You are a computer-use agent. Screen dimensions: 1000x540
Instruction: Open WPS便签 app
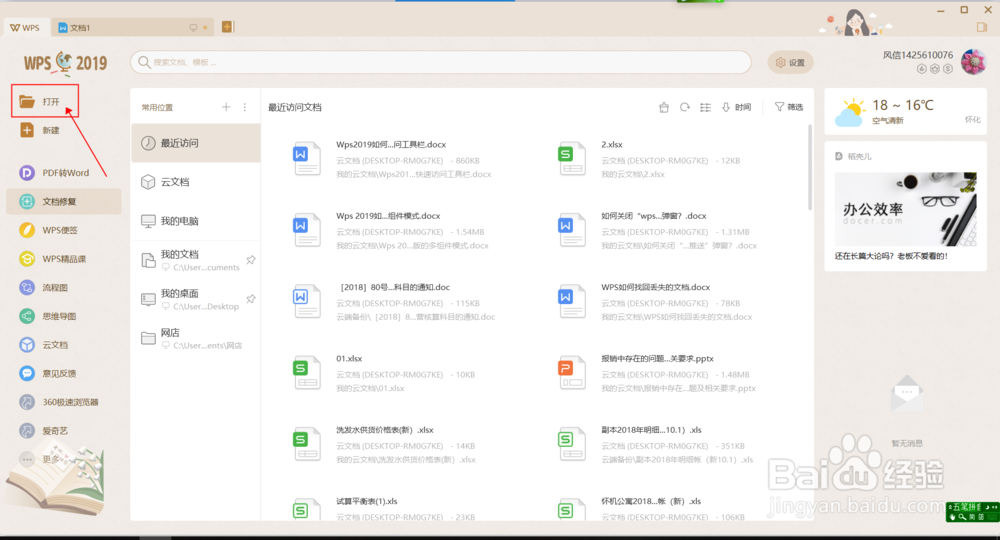click(49, 230)
